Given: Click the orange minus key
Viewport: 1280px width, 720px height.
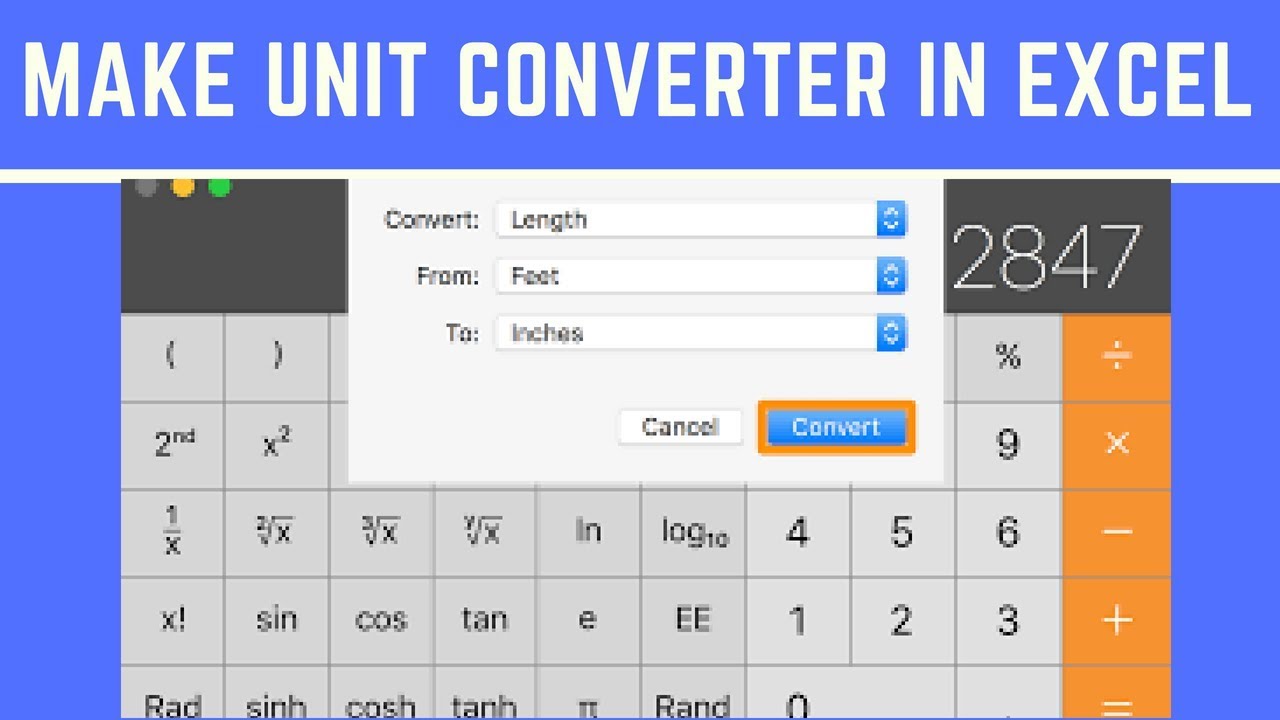Looking at the screenshot, I should click(1117, 532).
